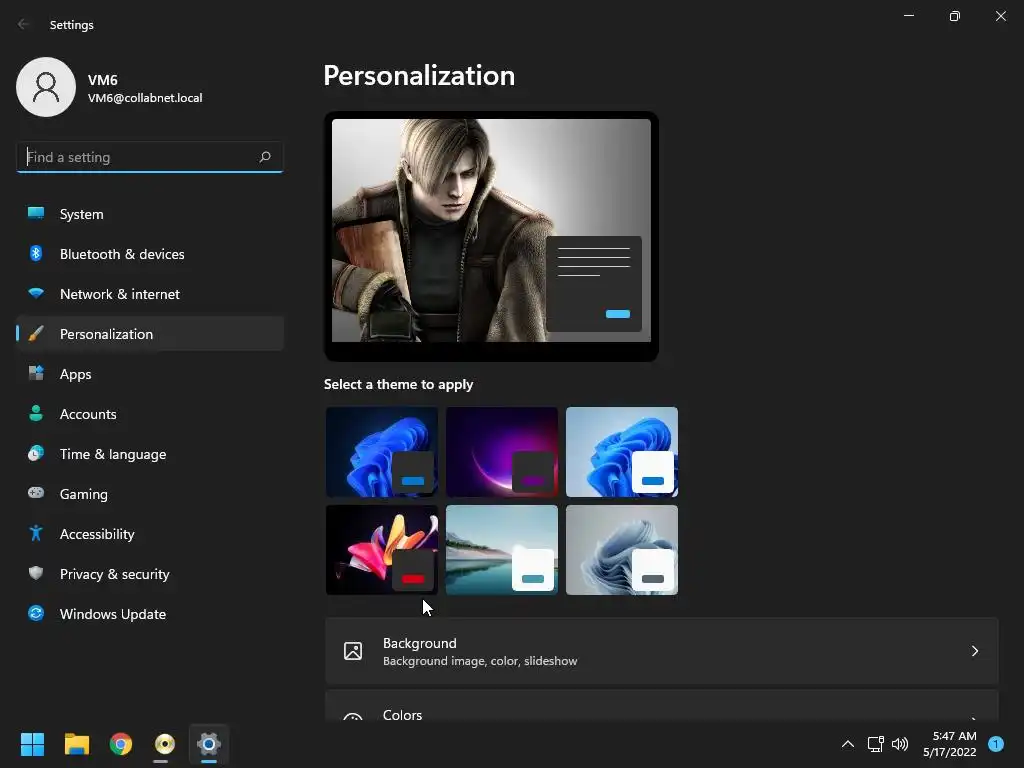Viewport: 1024px width, 768px height.
Task: Apply the dark blue bloom theme
Action: (x=381, y=452)
